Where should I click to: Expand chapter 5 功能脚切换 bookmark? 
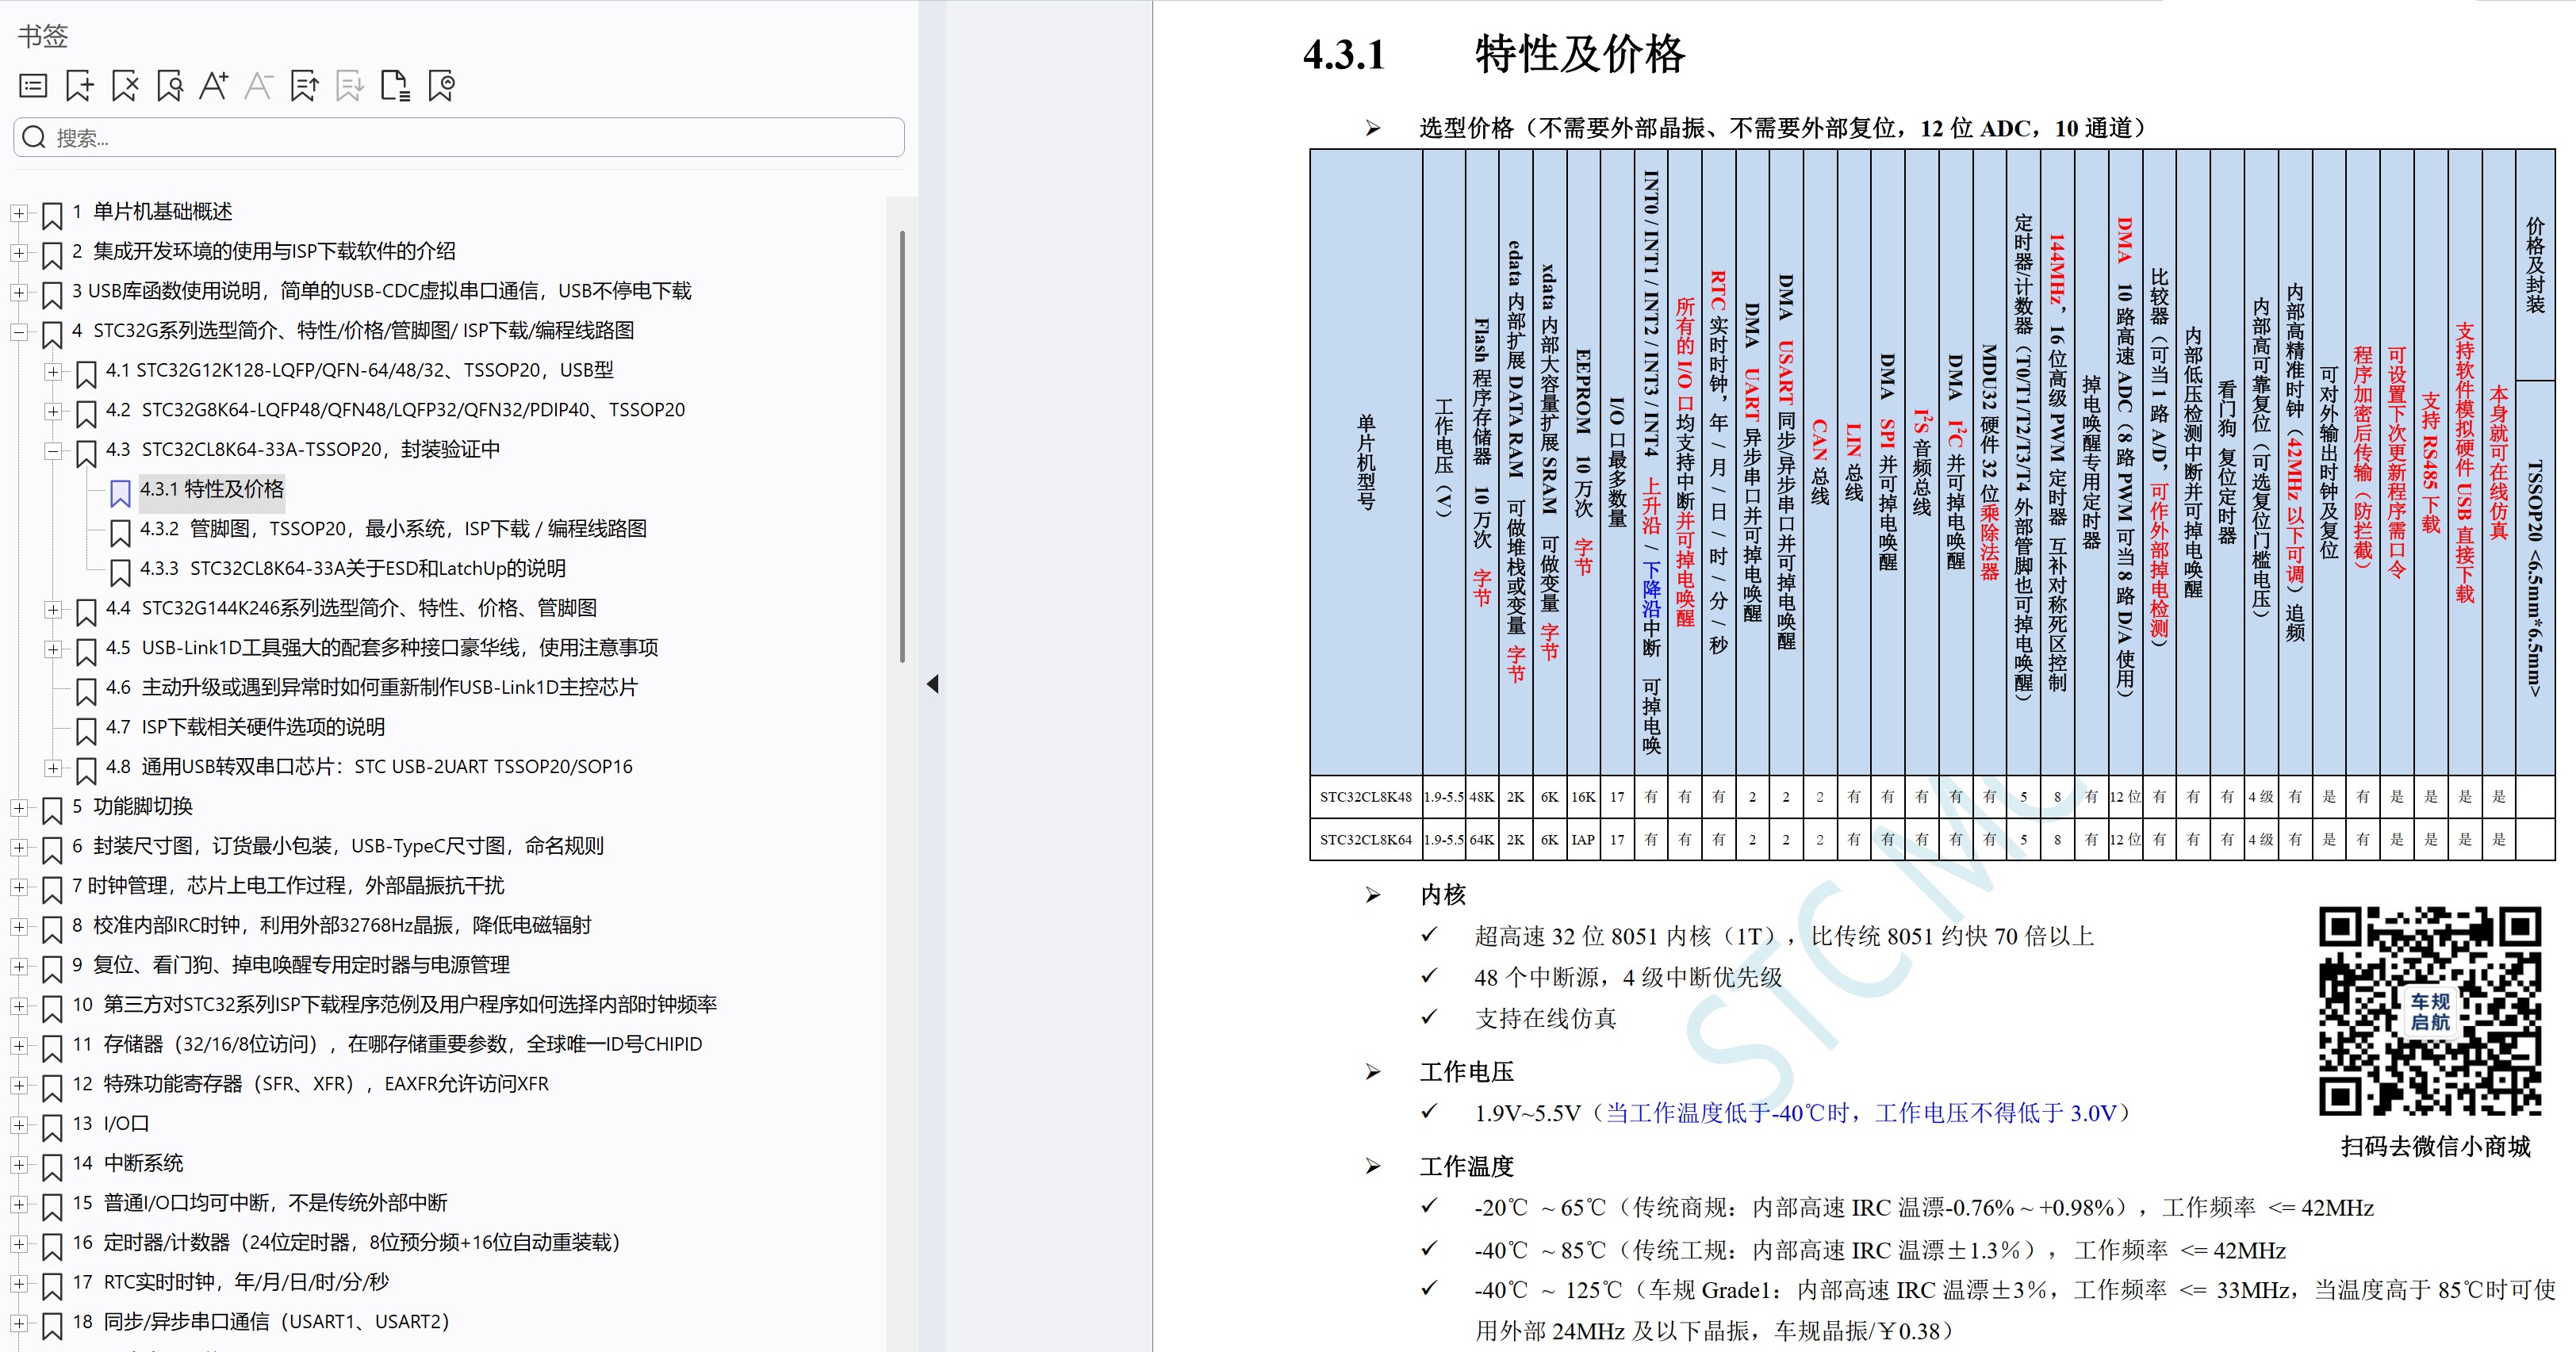click(20, 807)
